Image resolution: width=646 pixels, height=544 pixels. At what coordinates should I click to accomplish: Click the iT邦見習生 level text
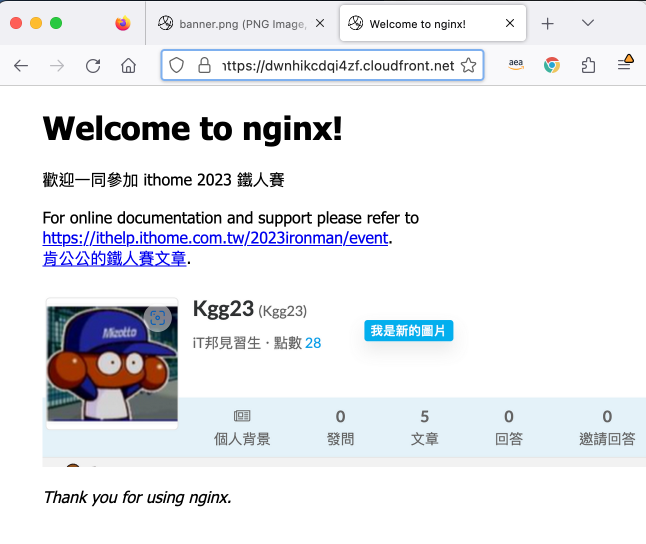[x=227, y=343]
